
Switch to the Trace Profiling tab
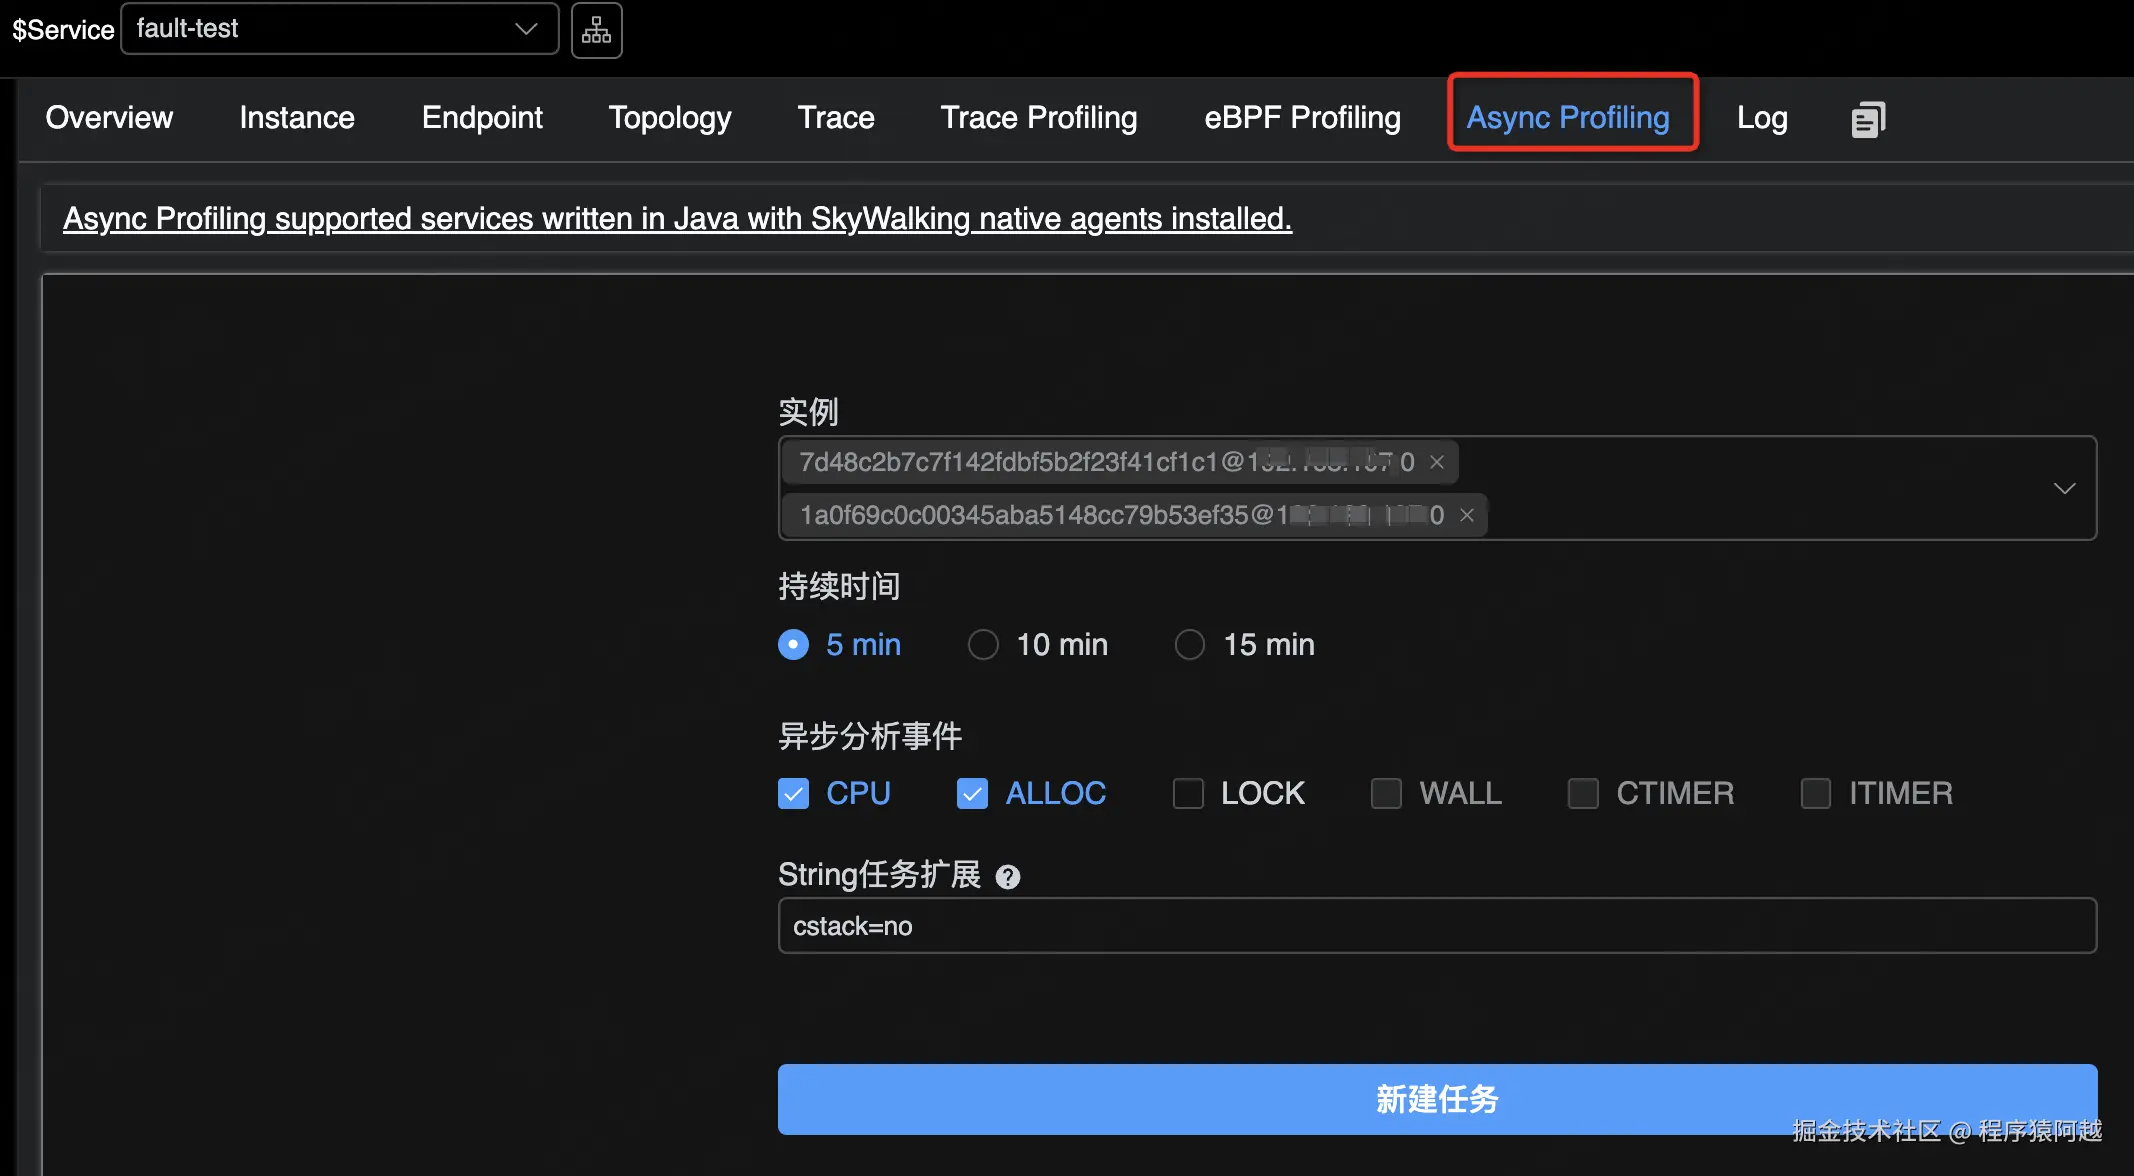tap(1038, 118)
